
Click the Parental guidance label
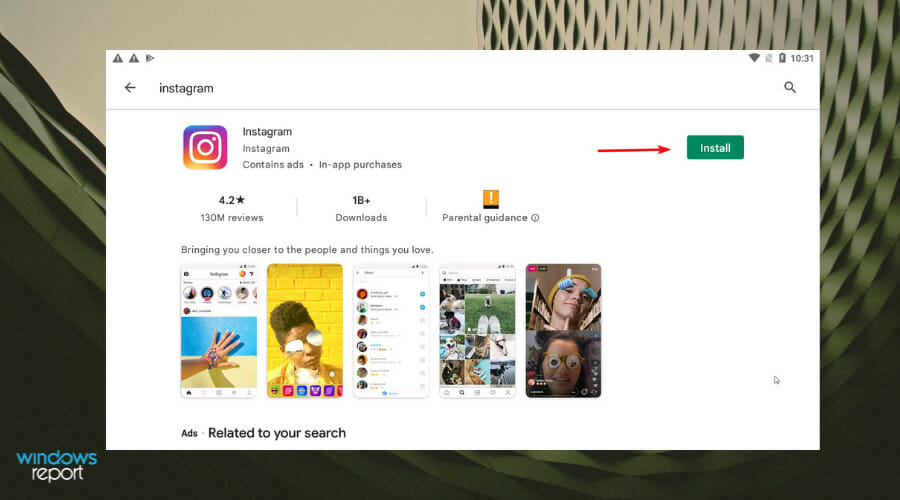pyautogui.click(x=484, y=218)
